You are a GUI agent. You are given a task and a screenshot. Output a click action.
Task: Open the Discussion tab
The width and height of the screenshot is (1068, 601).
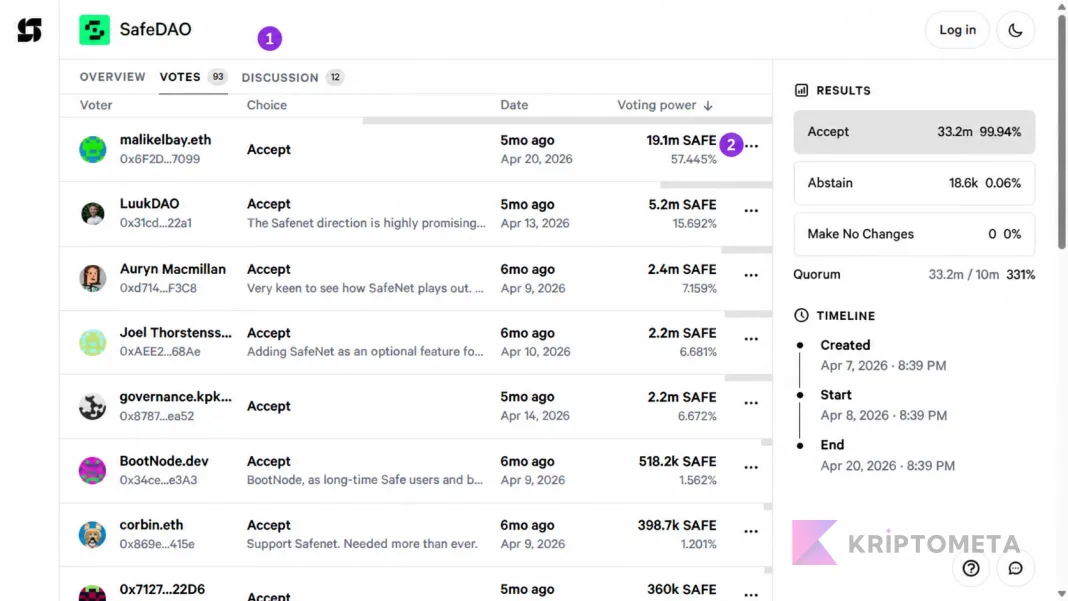[x=293, y=78]
